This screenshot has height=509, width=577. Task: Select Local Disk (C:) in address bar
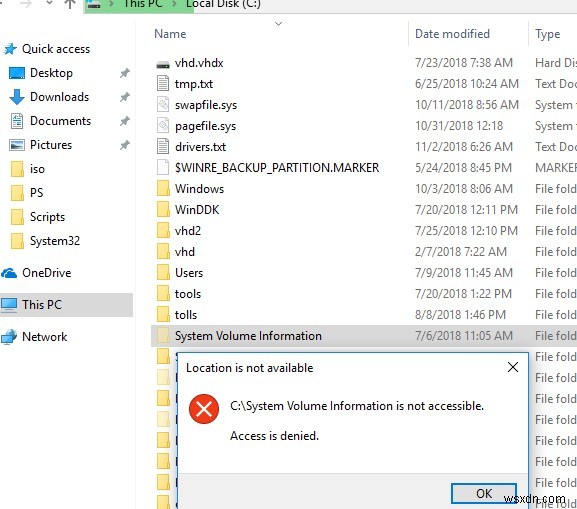(x=223, y=4)
